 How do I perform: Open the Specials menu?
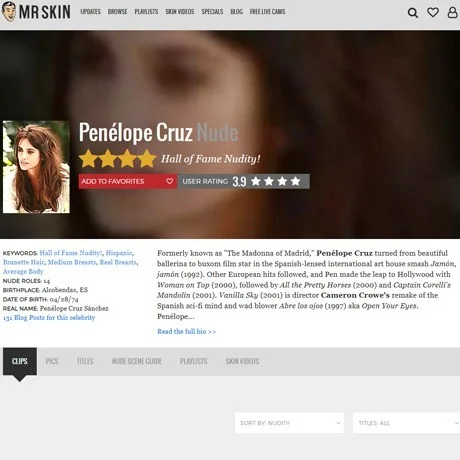click(x=212, y=12)
